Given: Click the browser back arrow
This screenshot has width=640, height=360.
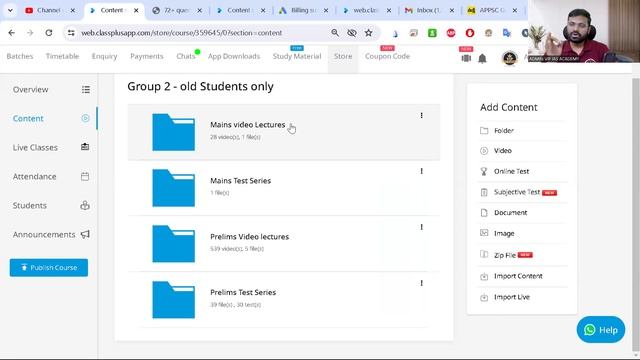Looking at the screenshot, I should click(x=11, y=33).
